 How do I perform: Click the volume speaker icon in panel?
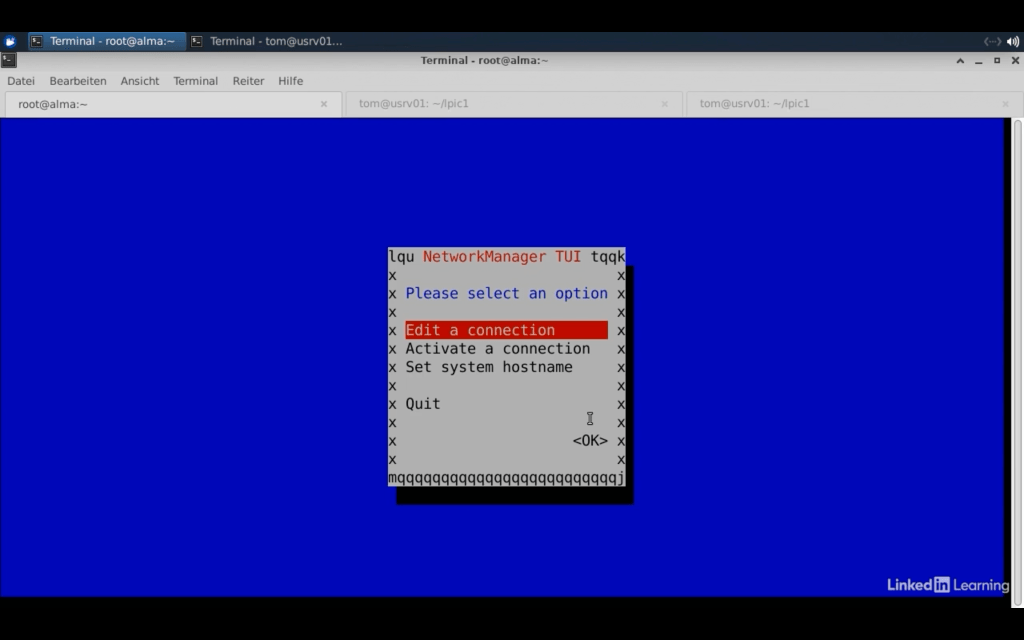[1013, 41]
